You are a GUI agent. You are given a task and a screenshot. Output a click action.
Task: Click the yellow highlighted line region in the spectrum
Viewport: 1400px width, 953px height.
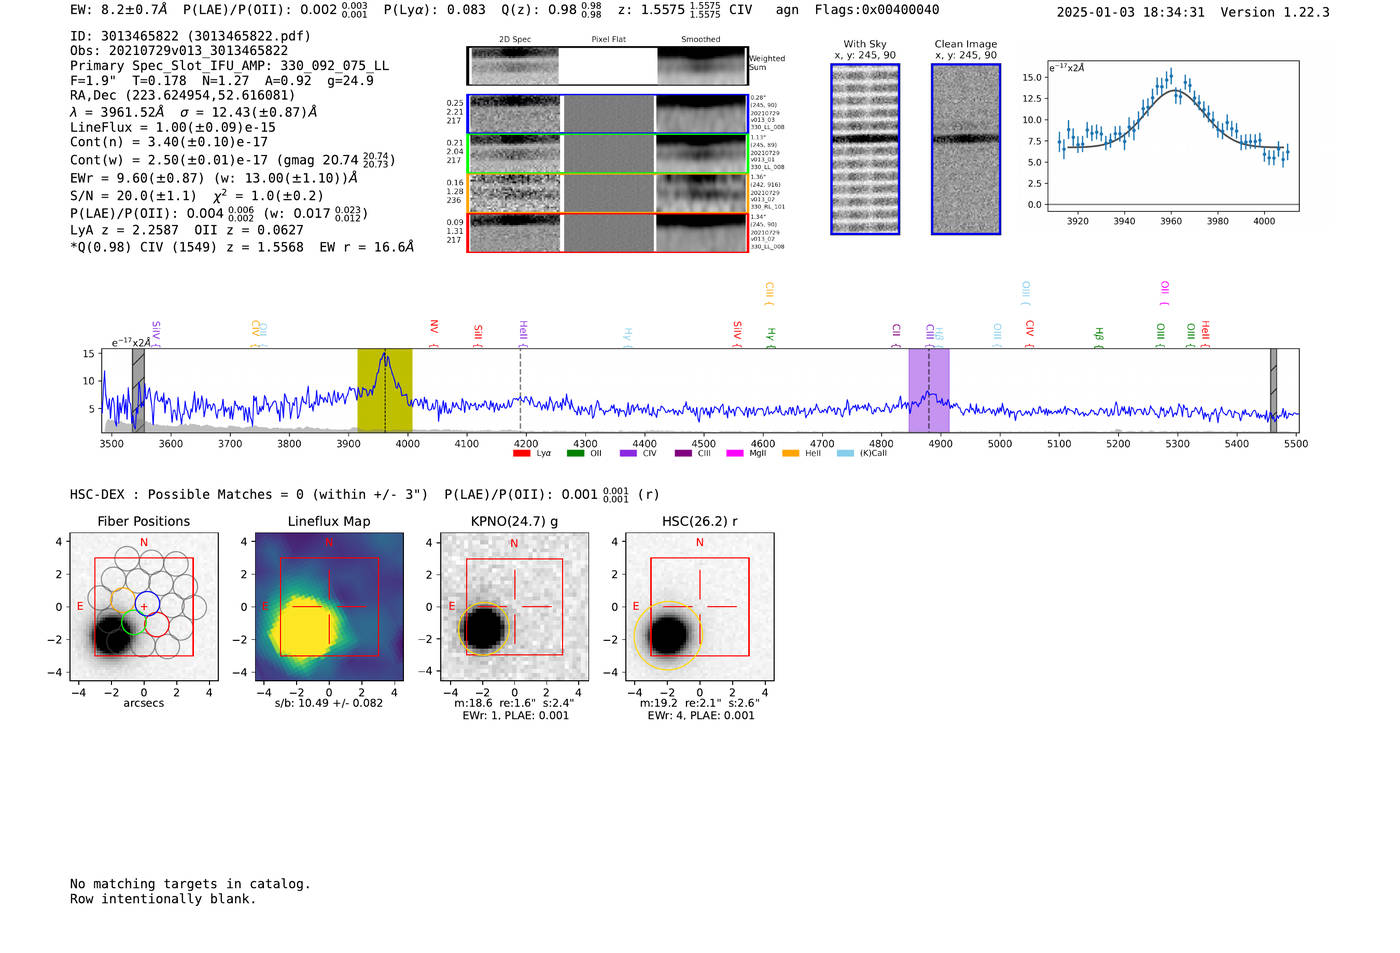click(x=385, y=390)
